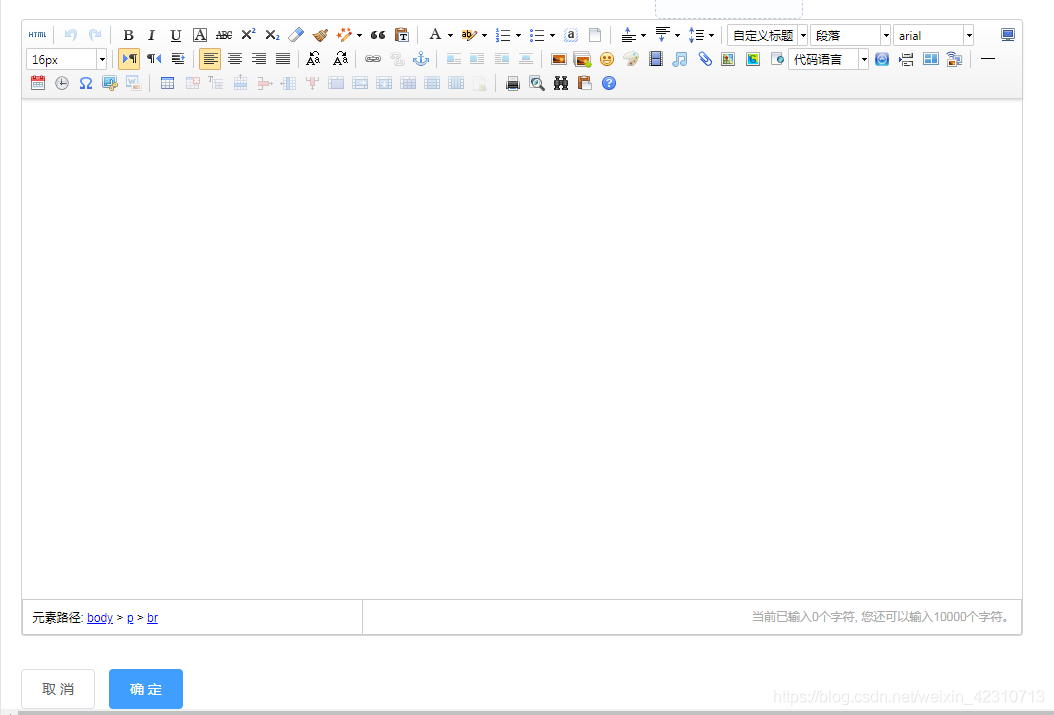Toggle underline formatting
Viewport: 1054px width, 715px height.
pos(175,35)
